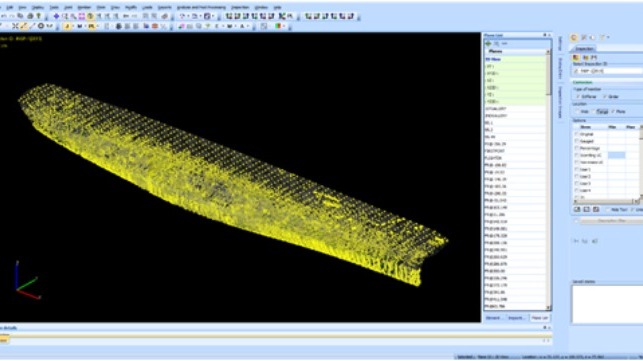Click the orange round icon above Inspection tab
Image resolution: width=643 pixels, height=361 pixels.
574,38
